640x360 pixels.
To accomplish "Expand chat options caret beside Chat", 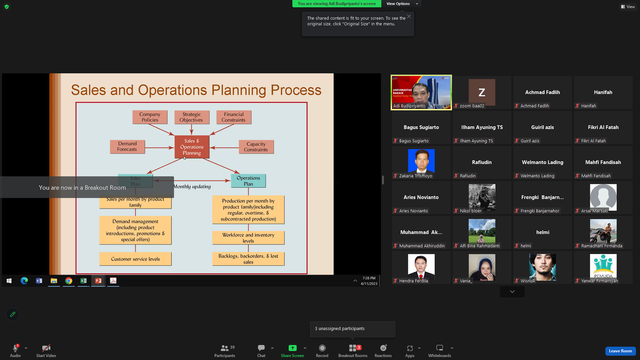I will pyautogui.click(x=272, y=348).
